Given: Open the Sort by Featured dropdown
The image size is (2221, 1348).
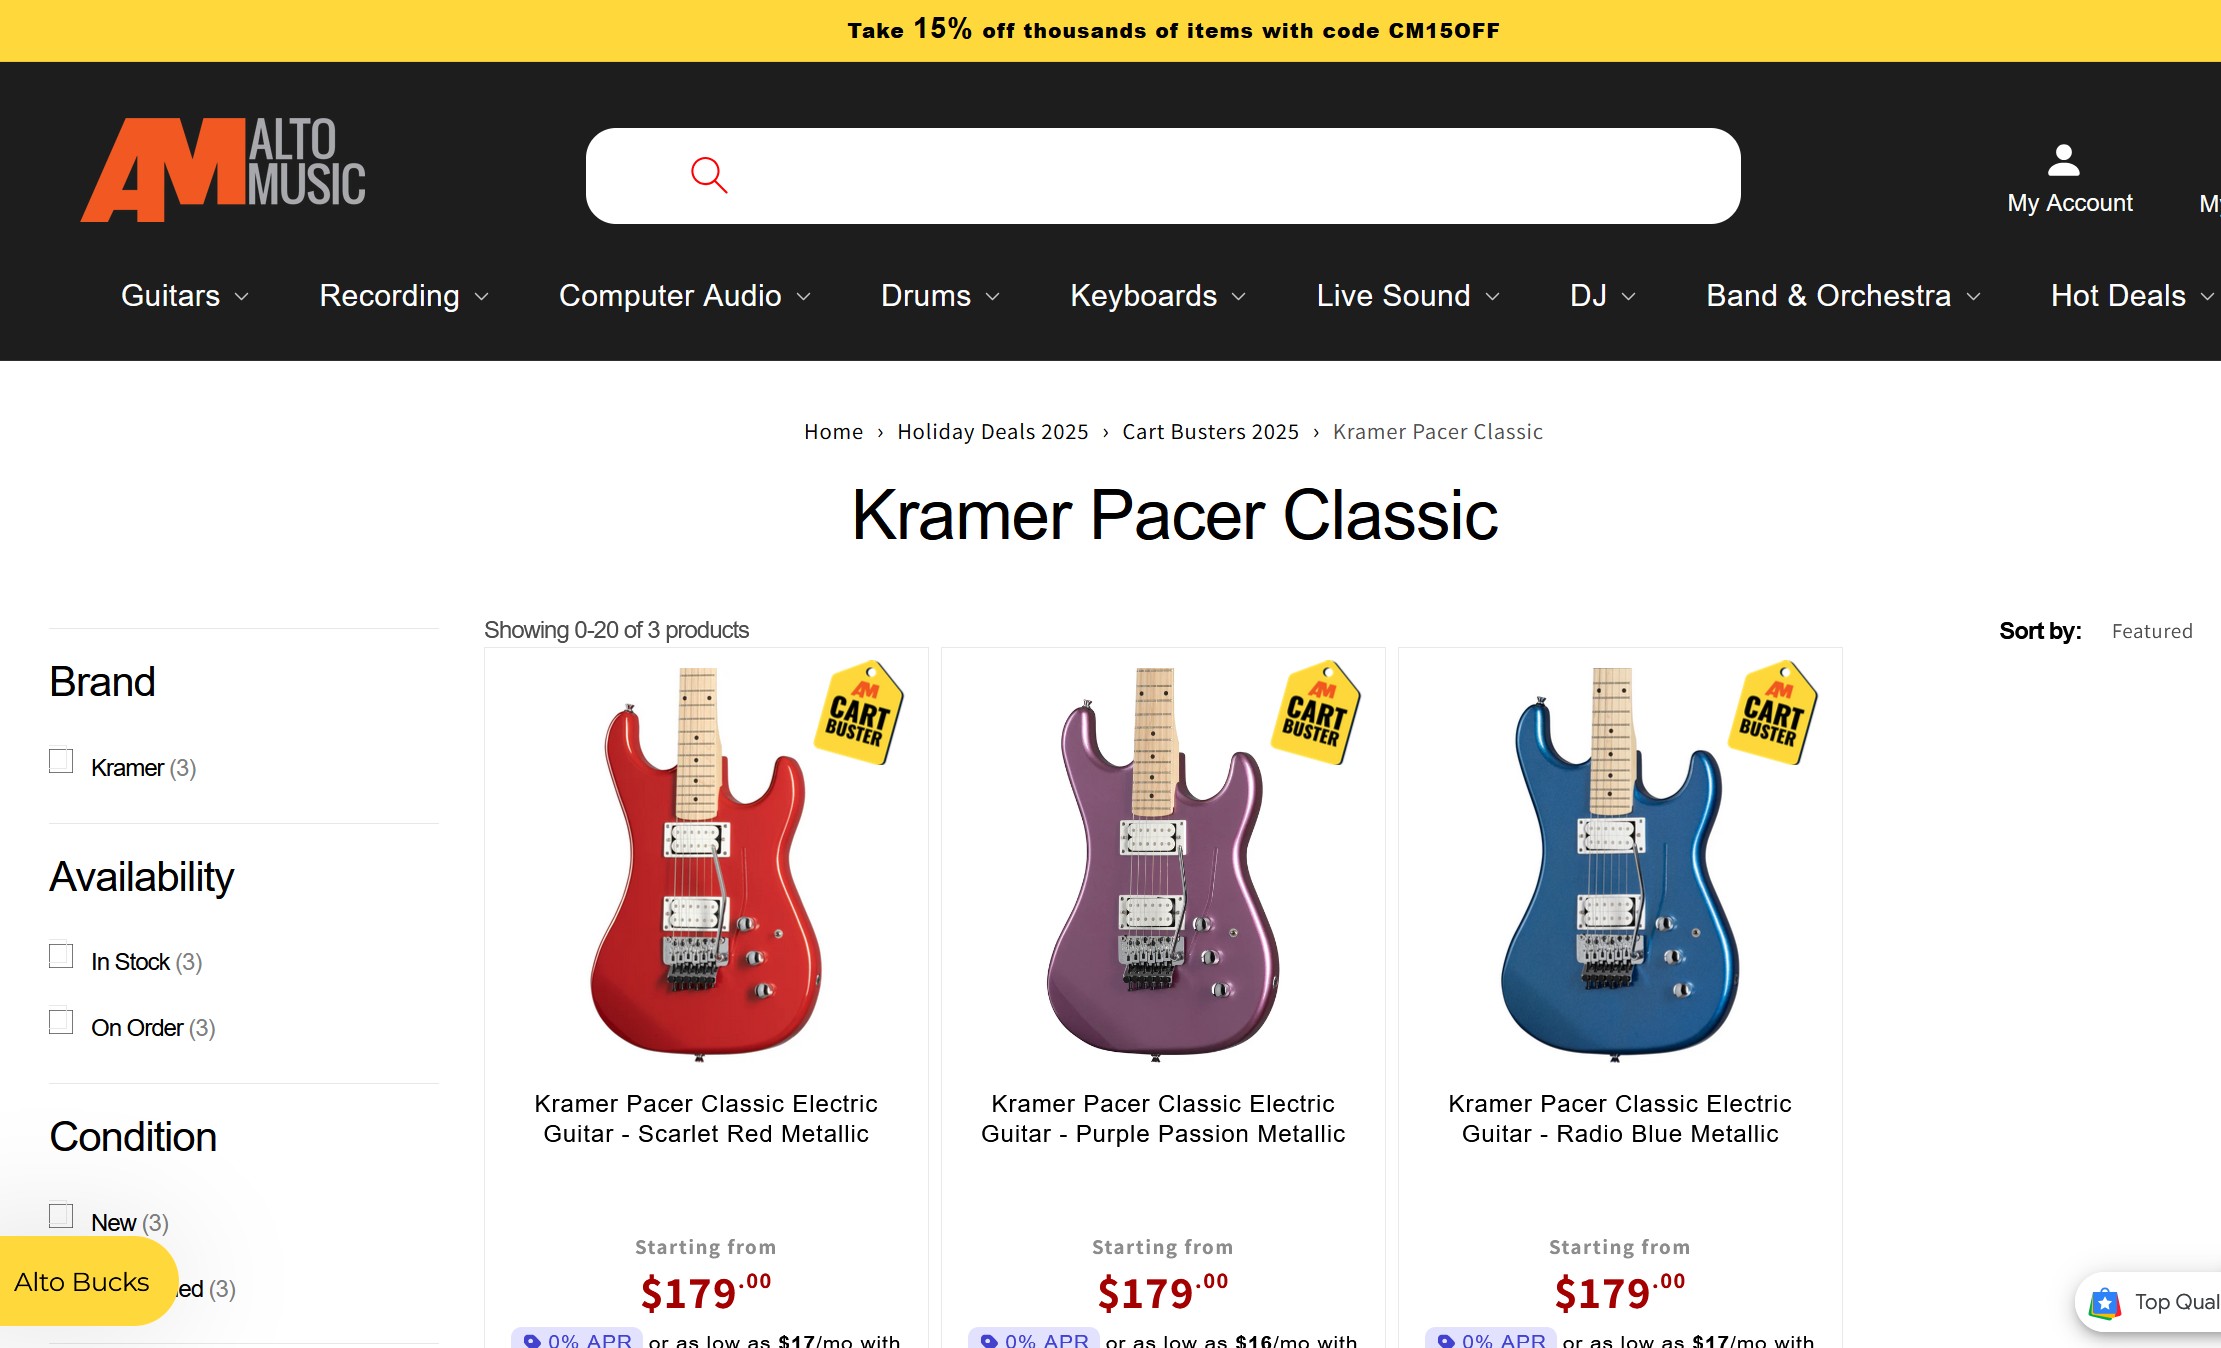Looking at the screenshot, I should 2151,631.
